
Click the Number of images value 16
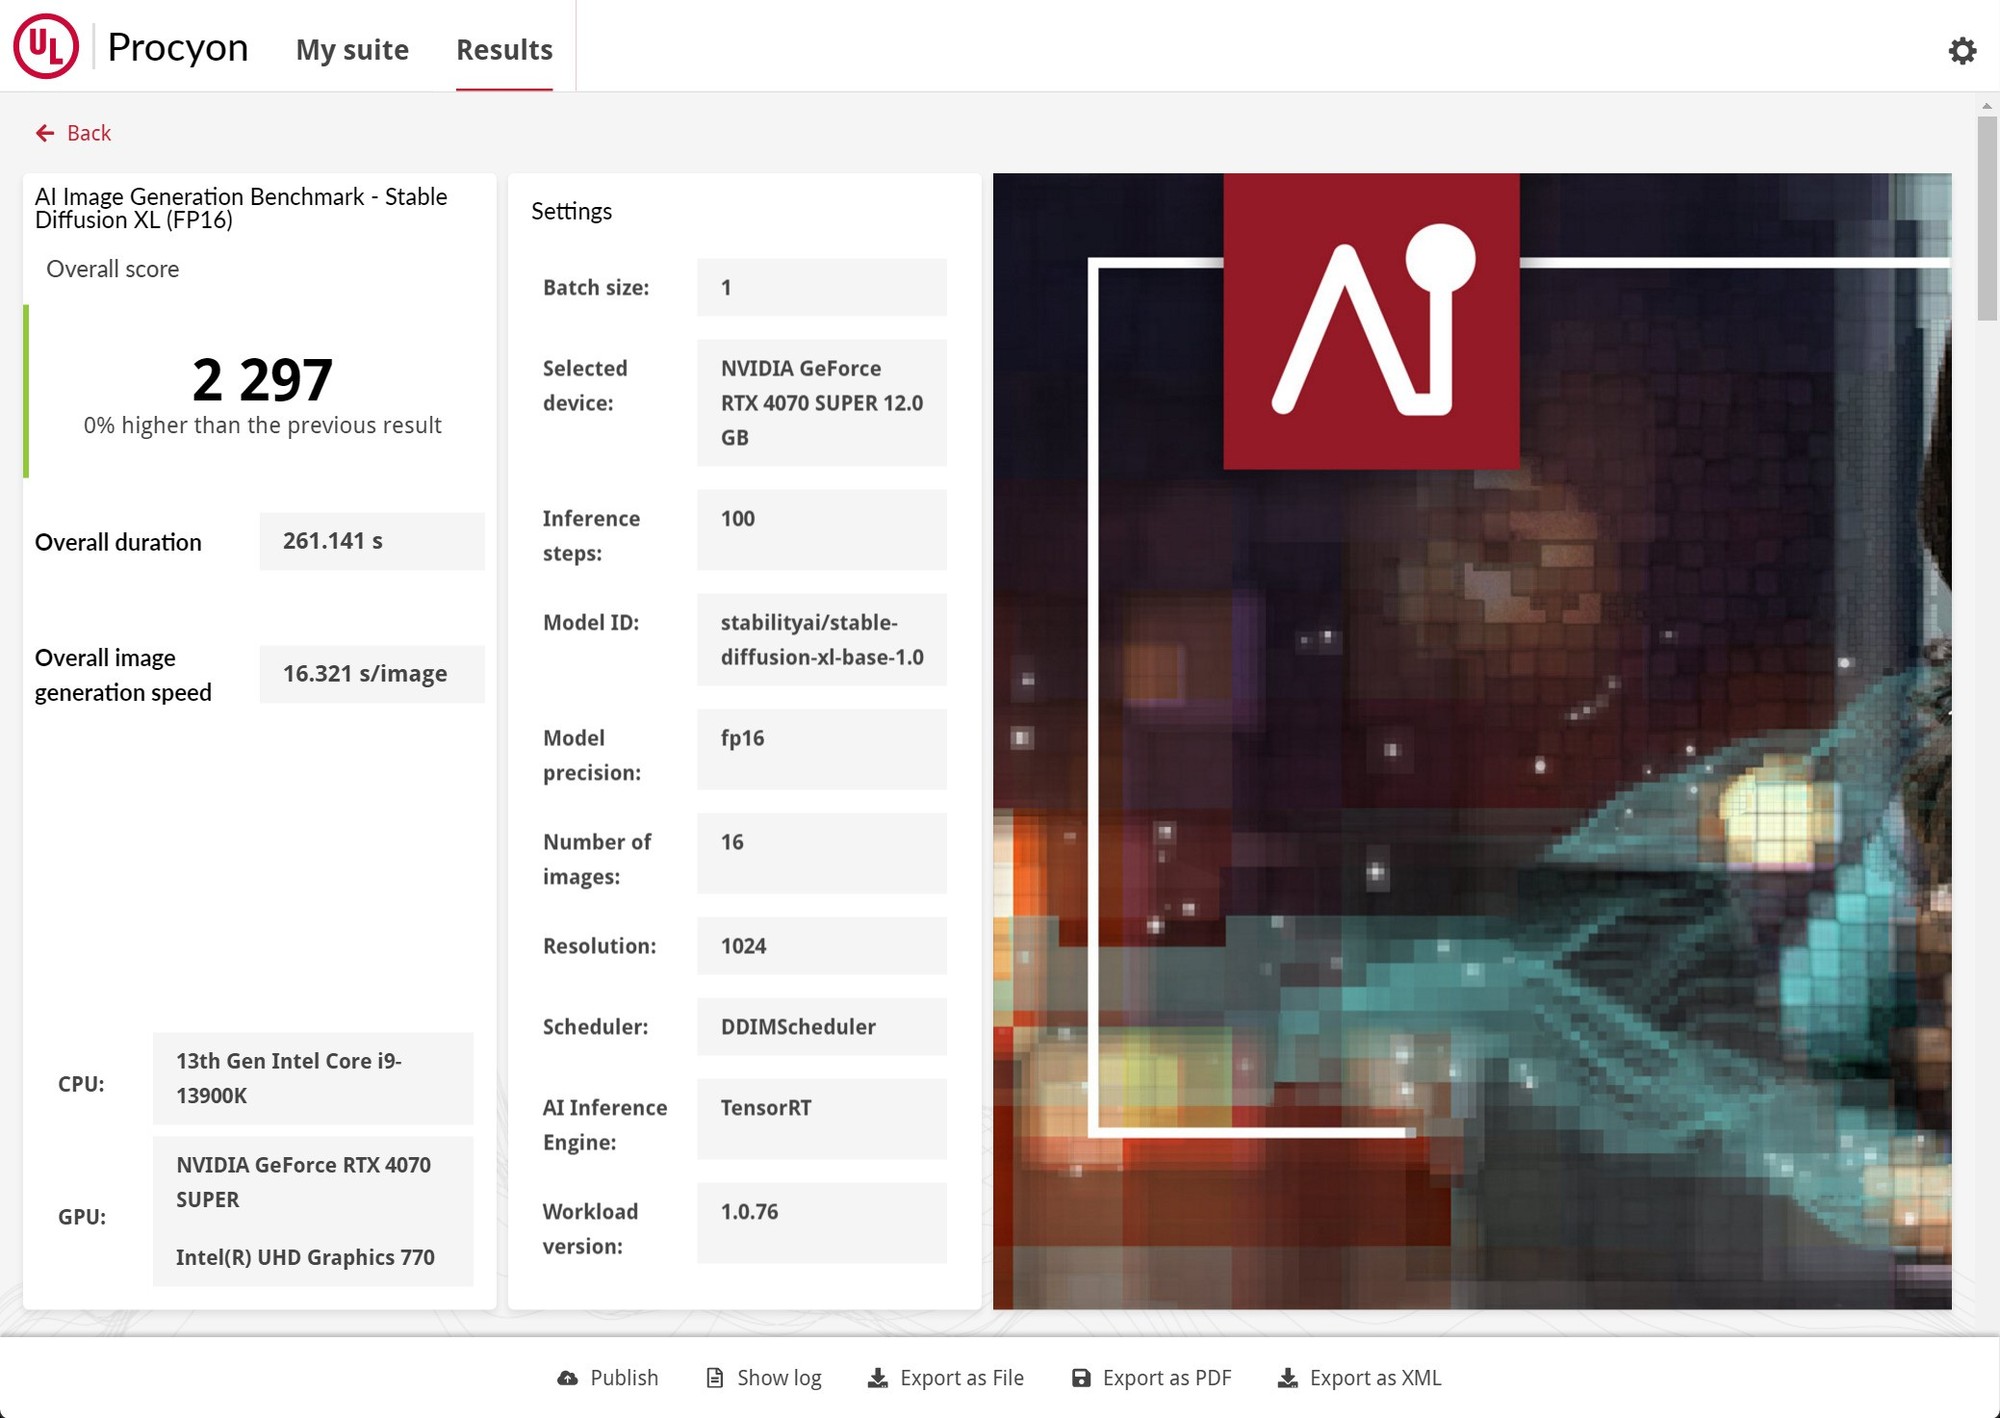pyautogui.click(x=822, y=854)
